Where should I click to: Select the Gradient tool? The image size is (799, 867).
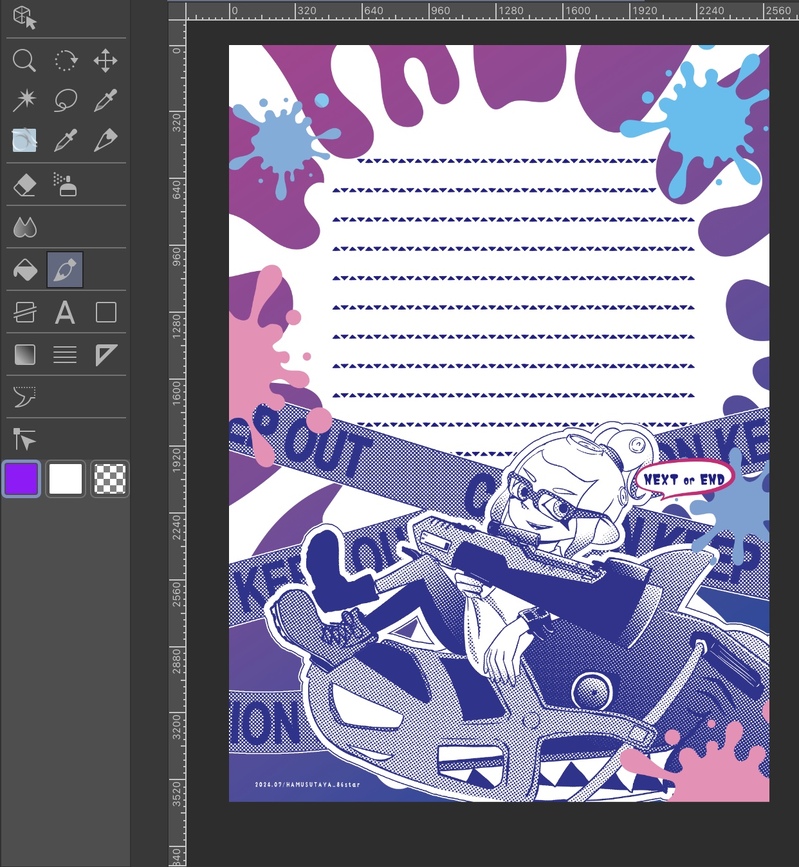pyautogui.click(x=24, y=354)
